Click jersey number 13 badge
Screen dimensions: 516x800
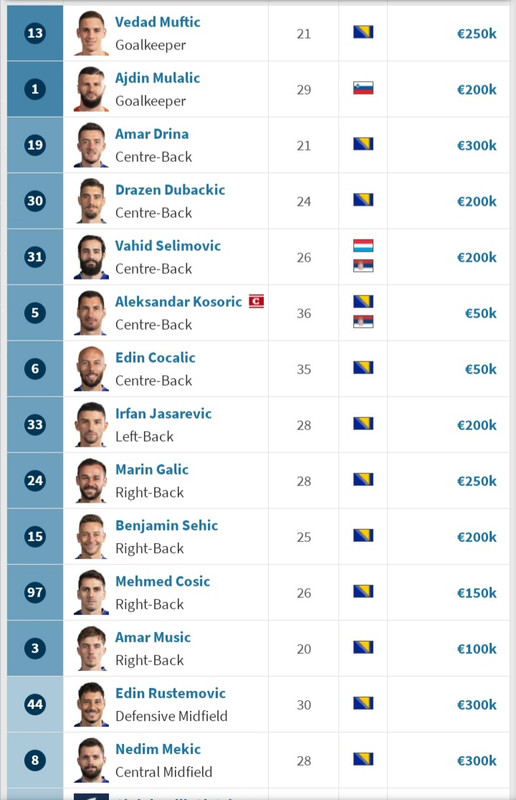click(x=35, y=33)
